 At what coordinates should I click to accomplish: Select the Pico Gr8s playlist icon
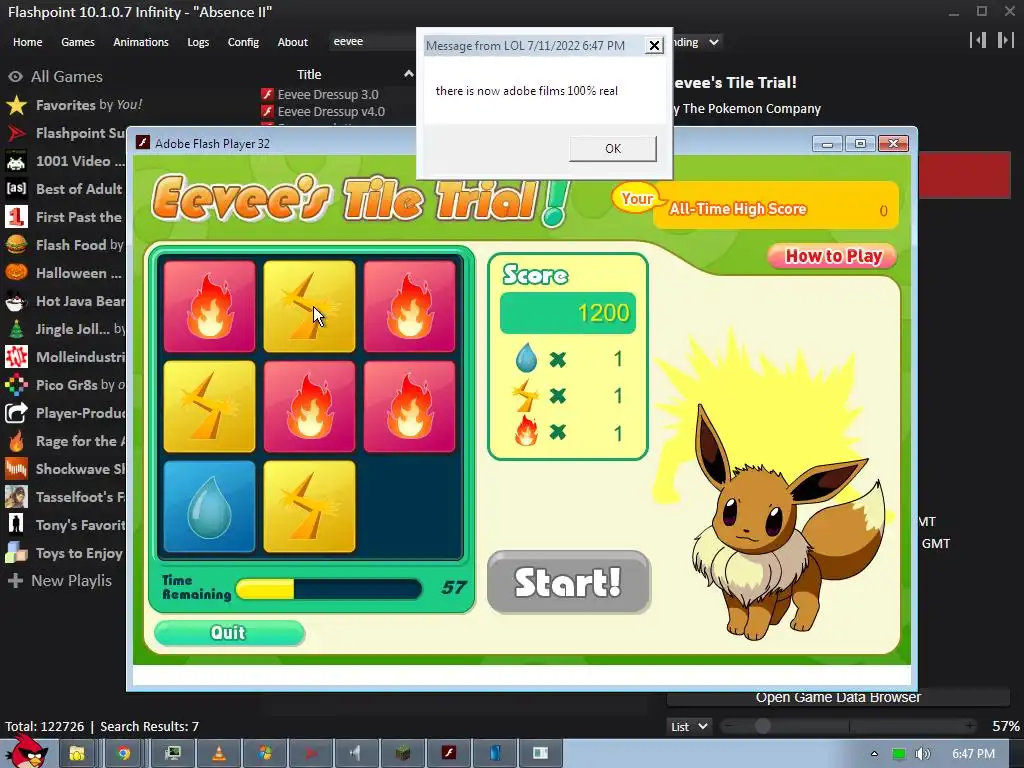16,385
